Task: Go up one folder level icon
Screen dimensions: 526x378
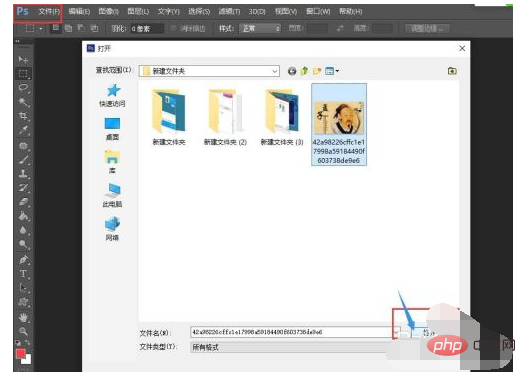Action: coord(304,71)
